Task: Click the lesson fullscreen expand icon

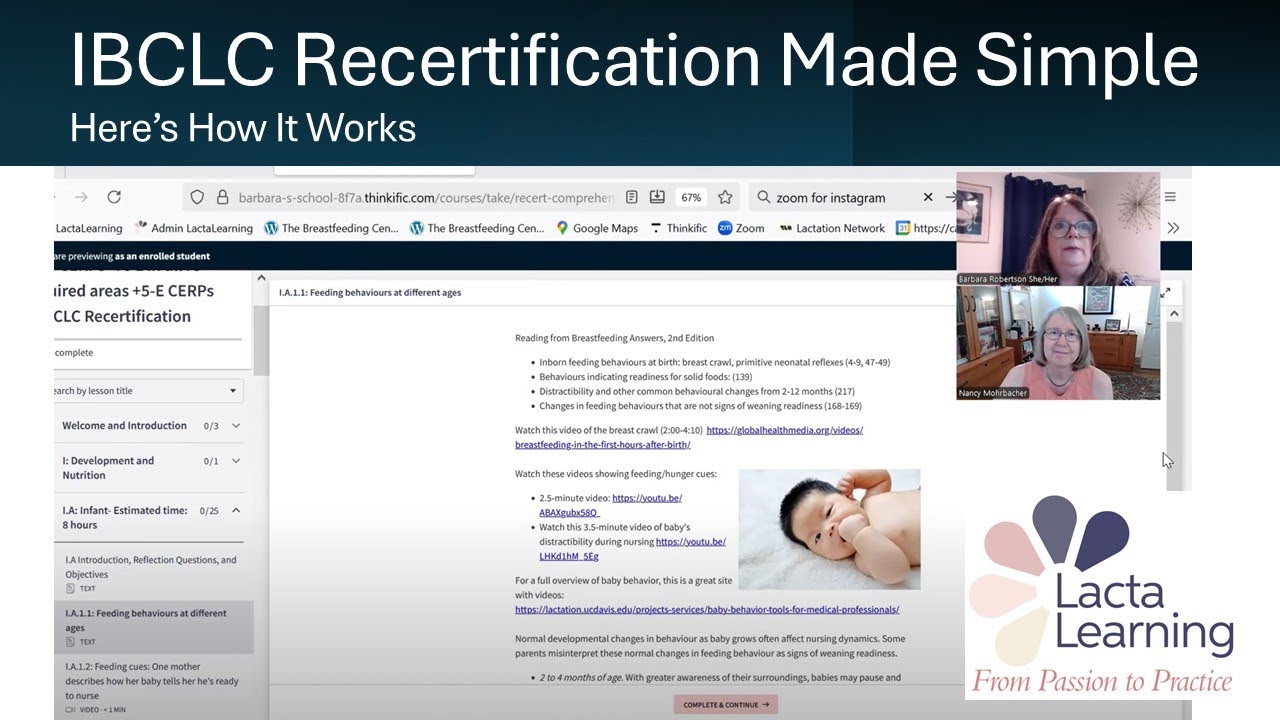Action: tap(1166, 292)
